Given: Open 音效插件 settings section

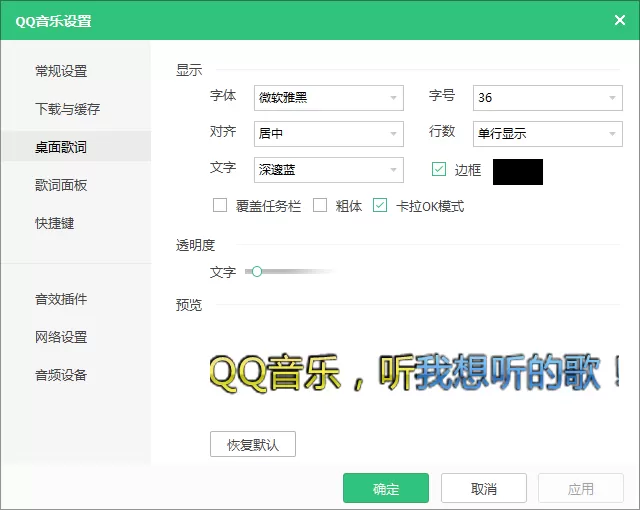Looking at the screenshot, I should [x=61, y=299].
